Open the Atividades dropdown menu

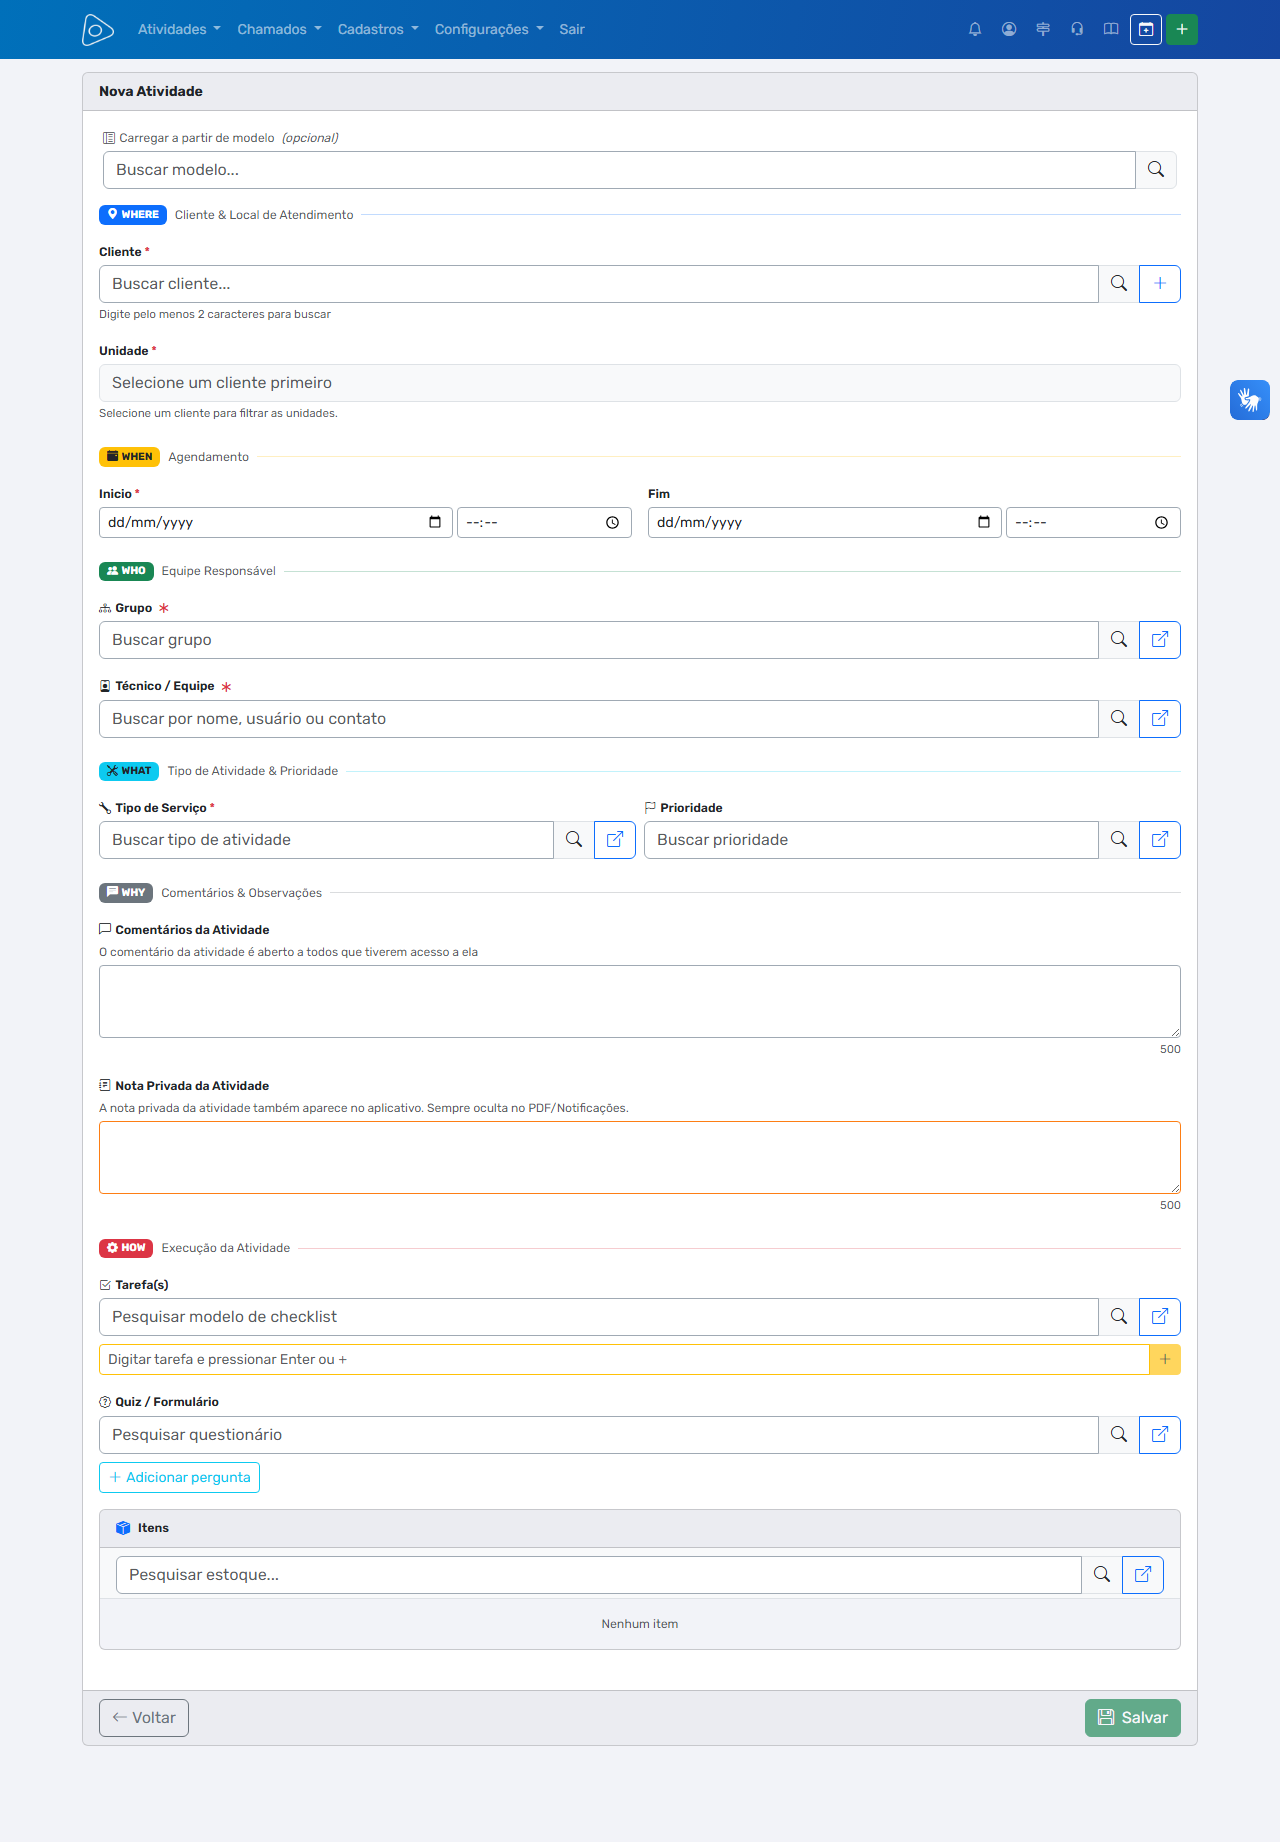click(179, 29)
